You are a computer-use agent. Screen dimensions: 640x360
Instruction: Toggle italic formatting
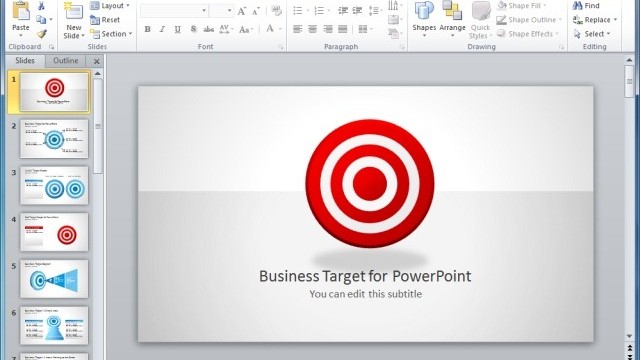(x=162, y=29)
